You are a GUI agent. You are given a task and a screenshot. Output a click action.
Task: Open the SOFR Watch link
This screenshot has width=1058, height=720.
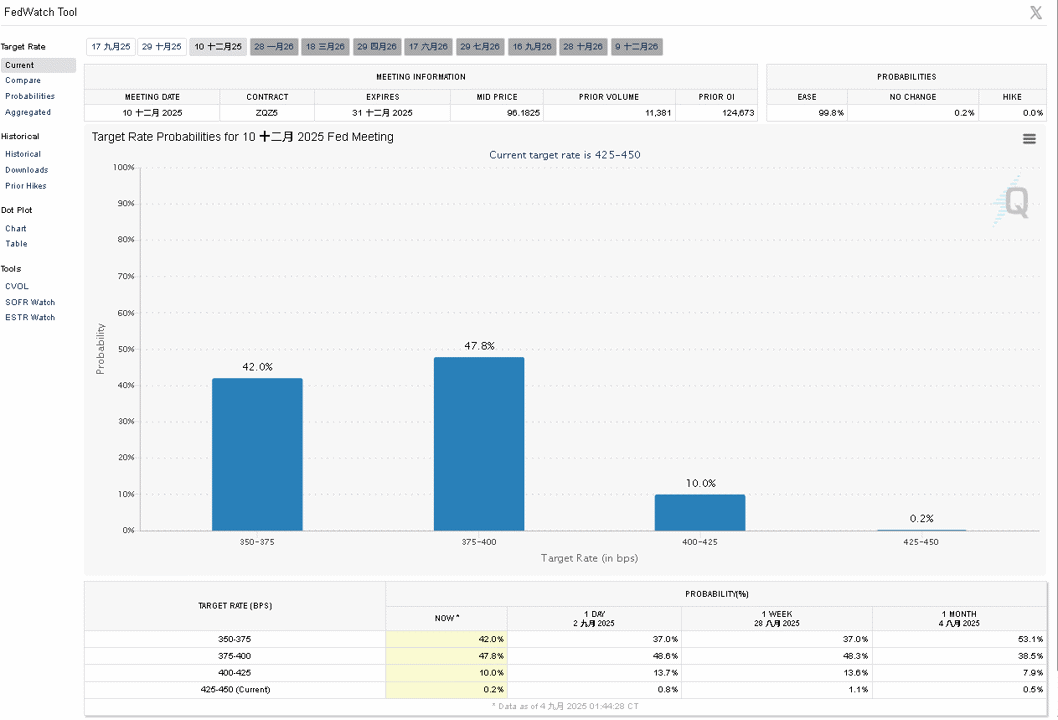coord(30,302)
